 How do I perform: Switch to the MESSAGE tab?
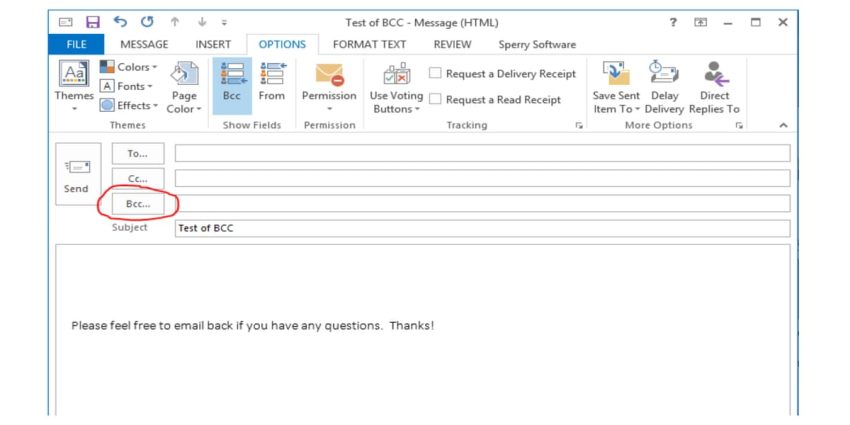coord(144,44)
